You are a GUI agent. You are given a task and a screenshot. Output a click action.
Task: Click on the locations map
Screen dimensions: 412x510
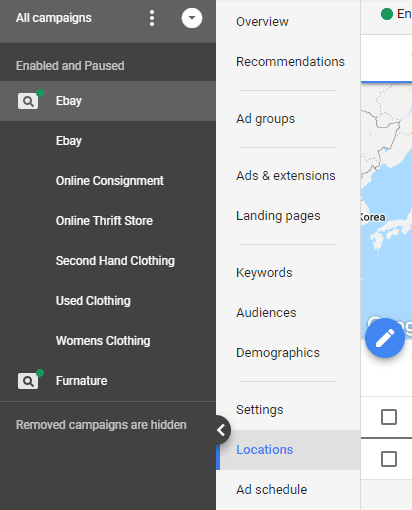[386, 200]
